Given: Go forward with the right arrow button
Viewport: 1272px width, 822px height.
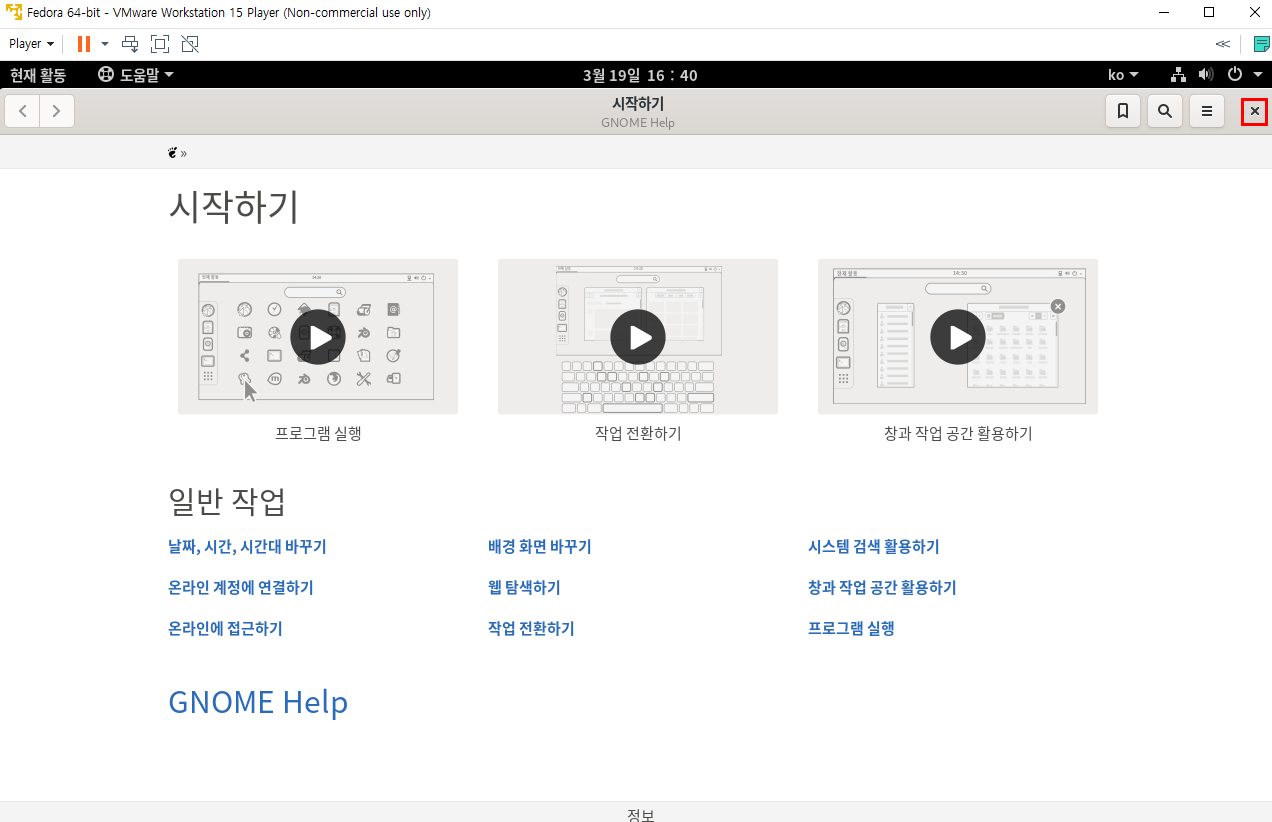Looking at the screenshot, I should tap(57, 111).
